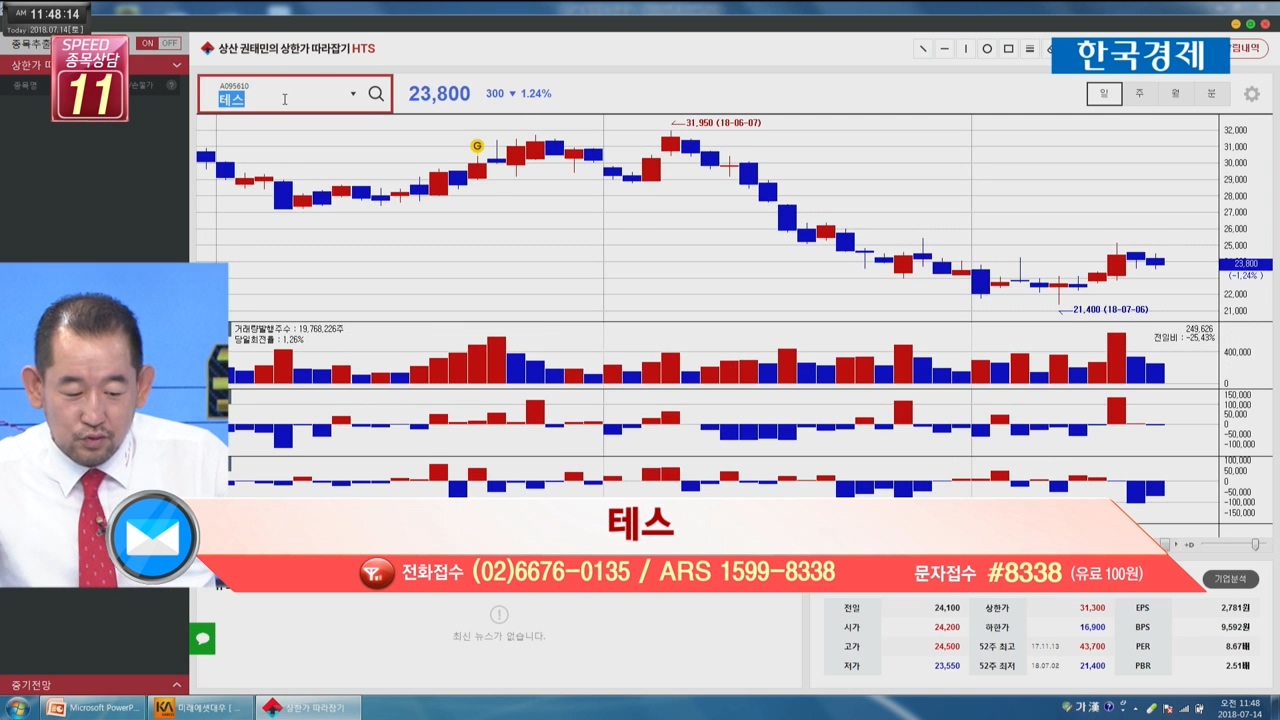Collapse the 상한가 panel chevron
Image resolution: width=1280 pixels, height=720 pixels.
[177, 65]
